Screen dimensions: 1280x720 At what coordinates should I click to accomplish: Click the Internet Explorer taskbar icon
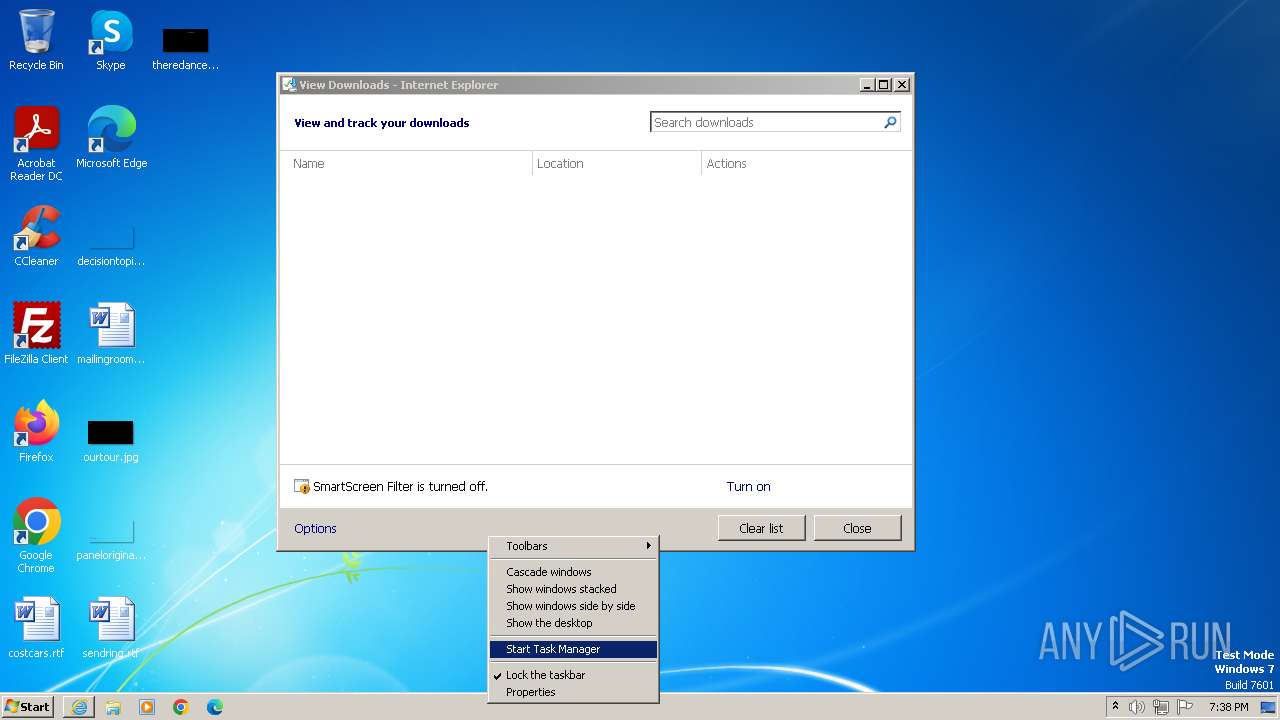[79, 707]
